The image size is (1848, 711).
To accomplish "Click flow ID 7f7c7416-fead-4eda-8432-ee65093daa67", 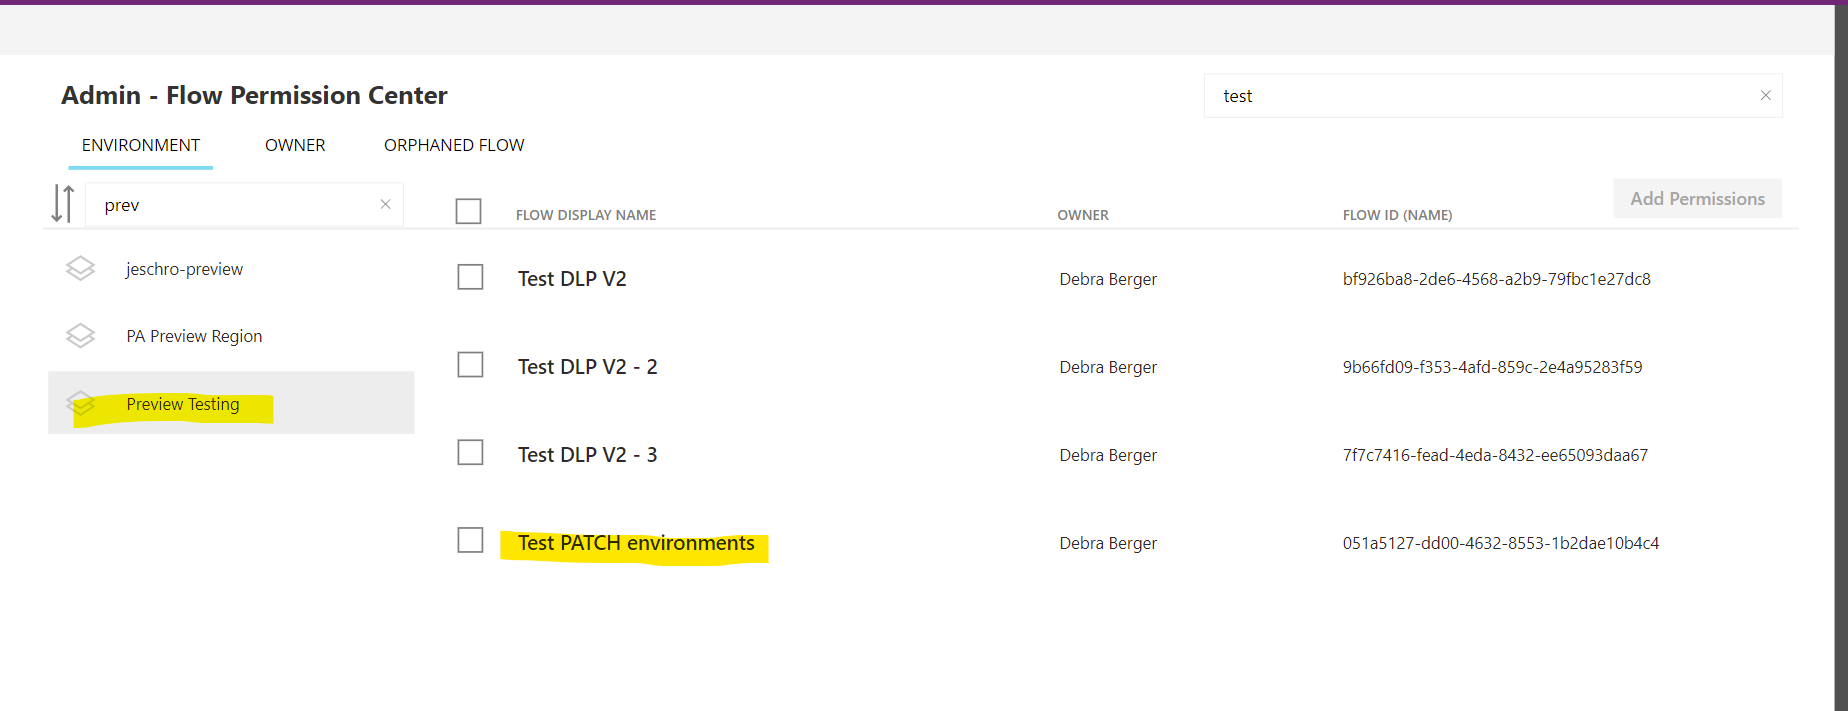I will (1495, 455).
